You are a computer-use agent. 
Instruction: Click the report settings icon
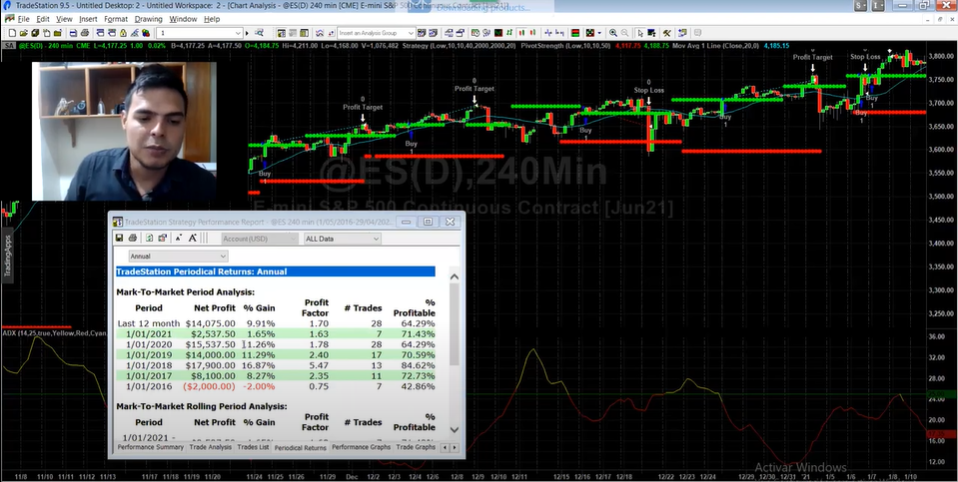[x=162, y=238]
